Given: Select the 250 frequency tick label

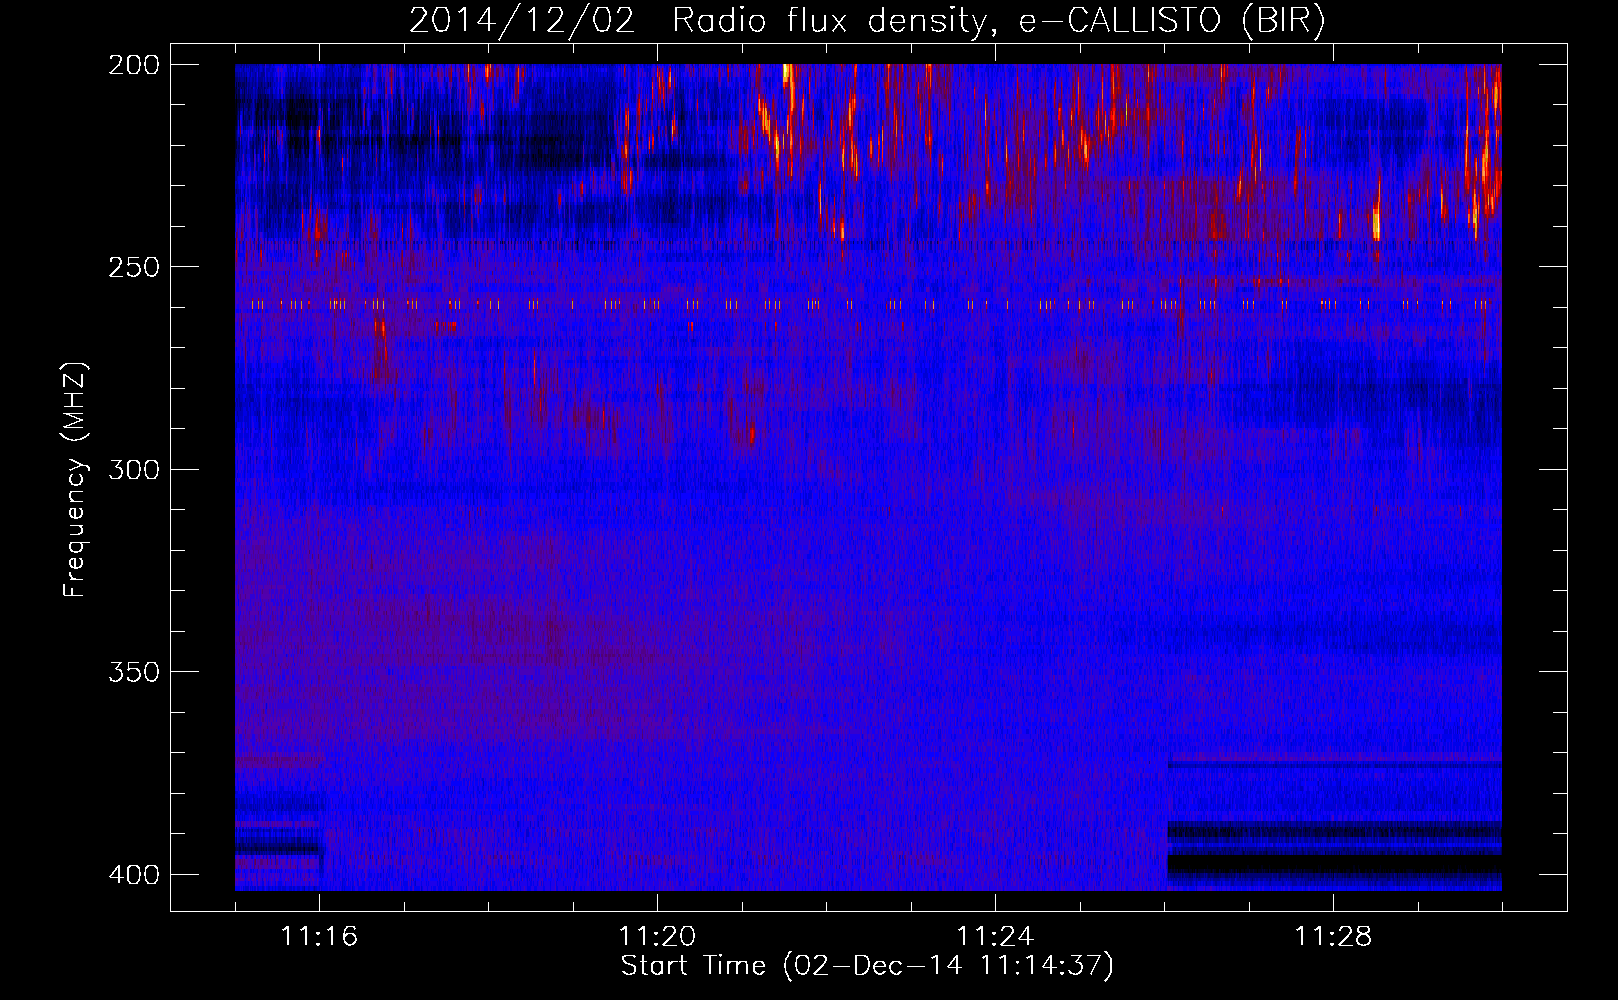Looking at the screenshot, I should tap(134, 267).
